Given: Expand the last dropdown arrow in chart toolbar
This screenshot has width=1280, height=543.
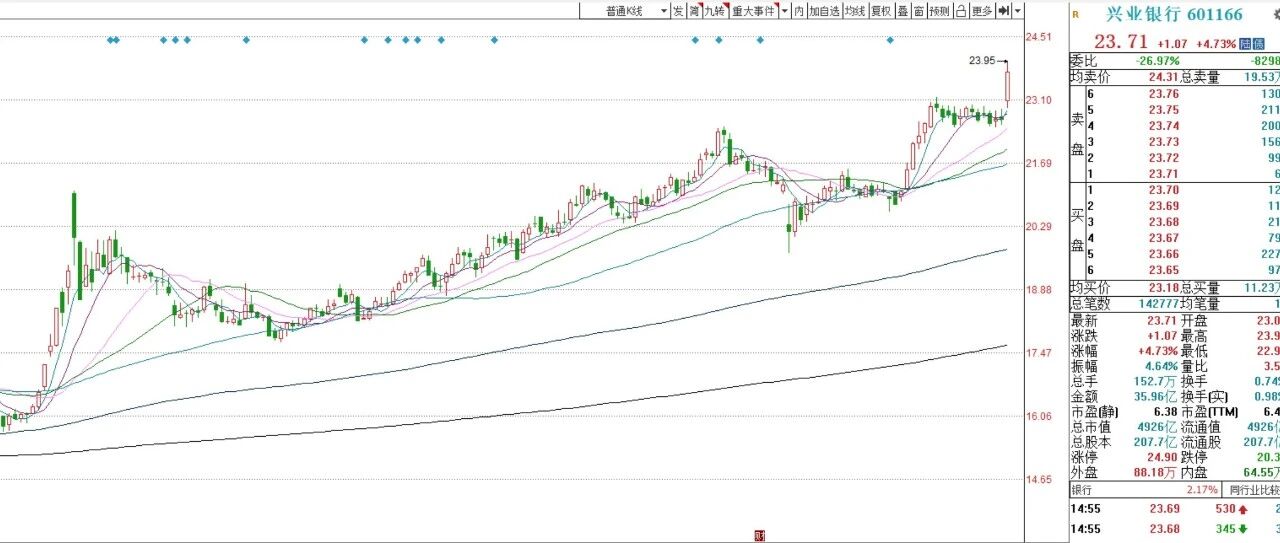Looking at the screenshot, I should click(1018, 11).
